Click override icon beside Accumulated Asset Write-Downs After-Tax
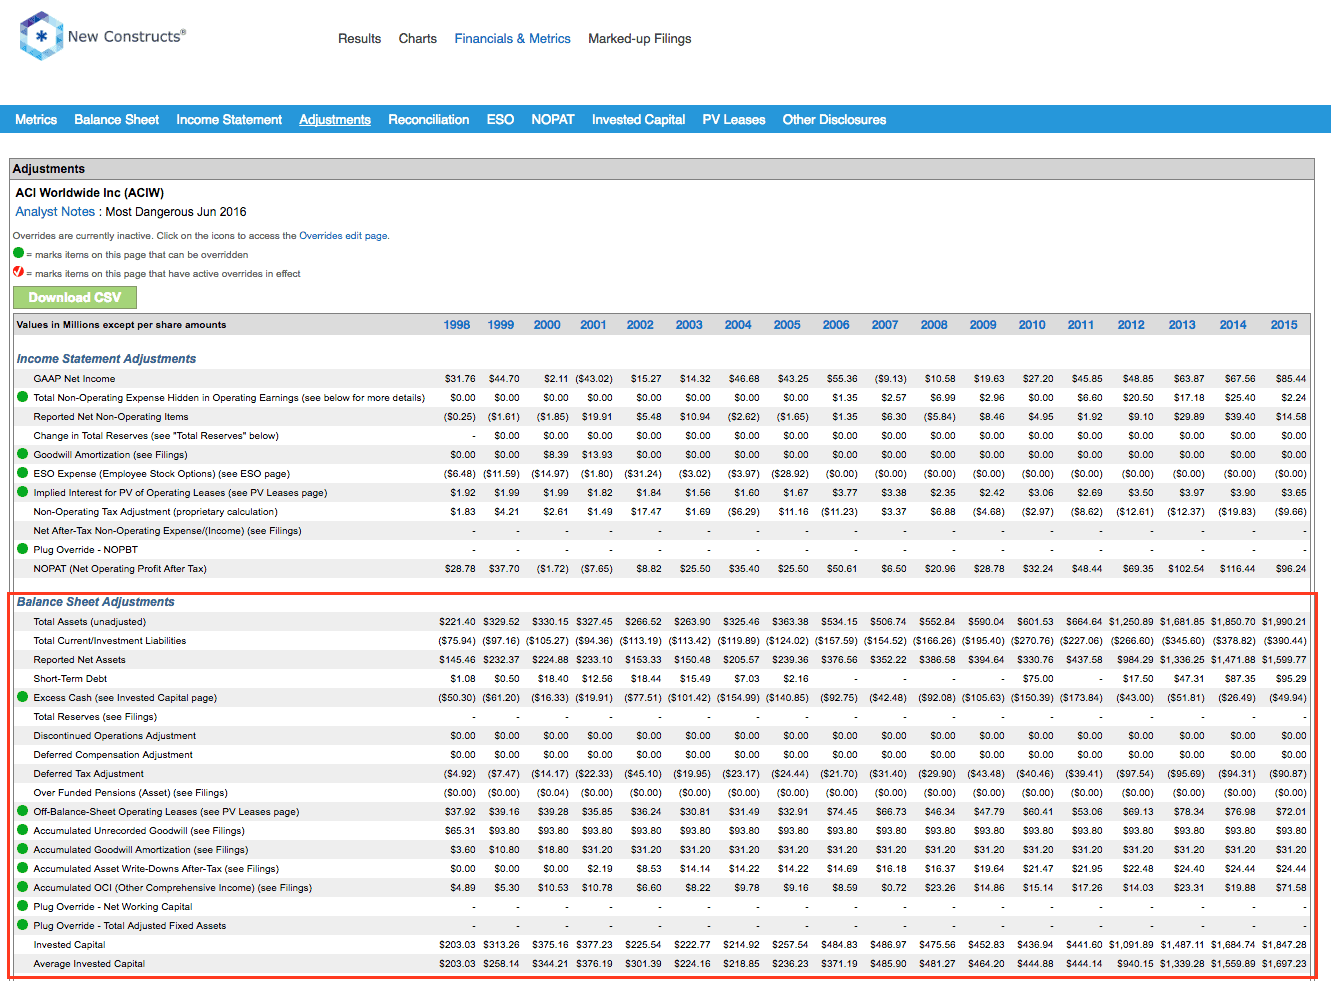Viewport: 1331px width, 981px height. [22, 868]
